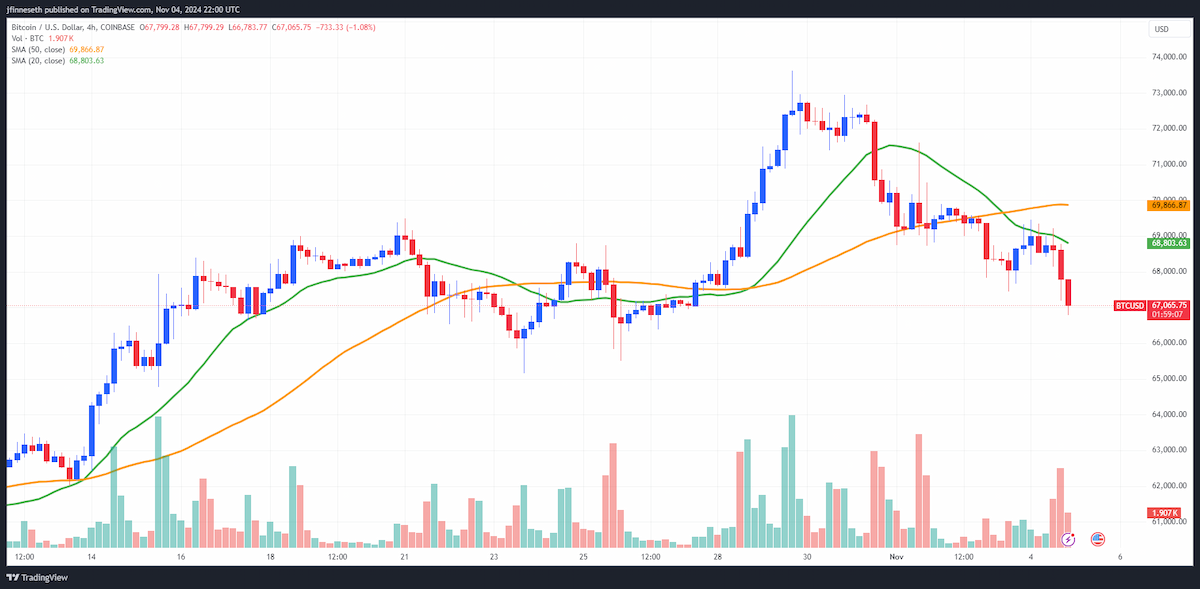Click the COINBASE exchange label
Viewport: 1200px width, 589px height.
click(116, 28)
